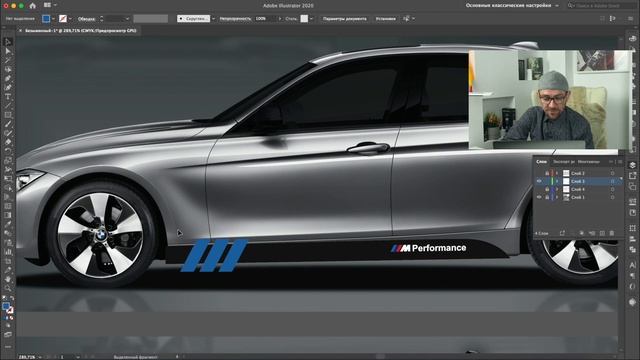Image resolution: width=640 pixels, height=360 pixels.
Task: Click Установки preferences button
Action: 386,19
